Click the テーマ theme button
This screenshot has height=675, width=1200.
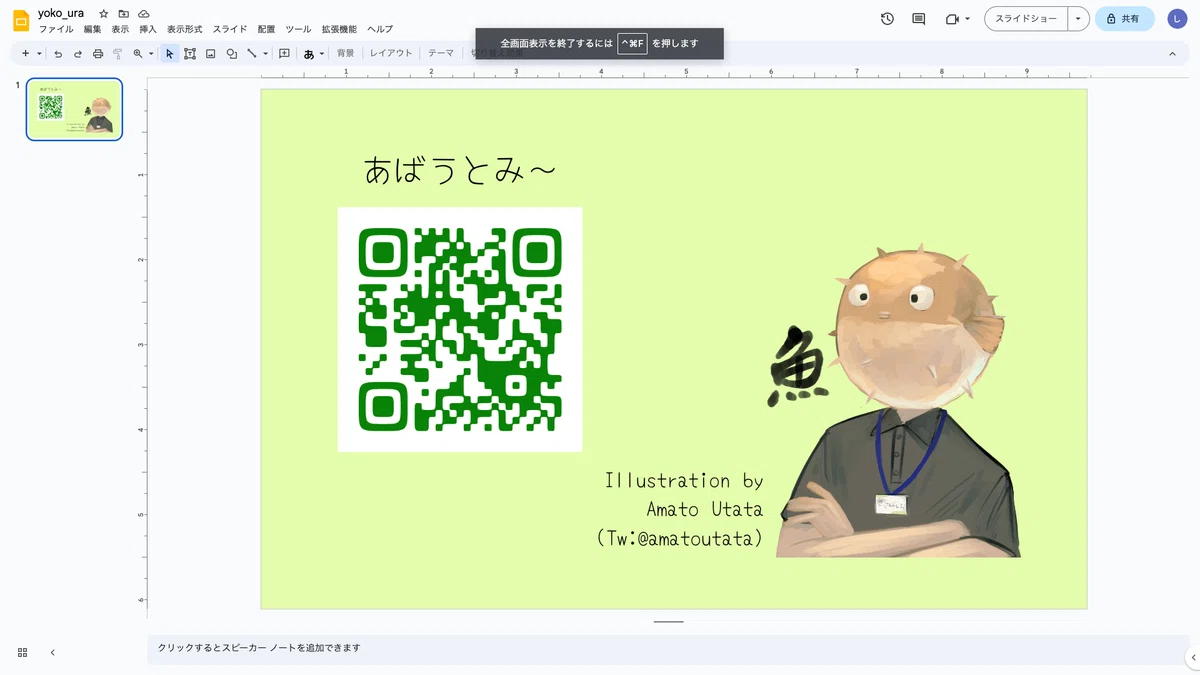441,53
